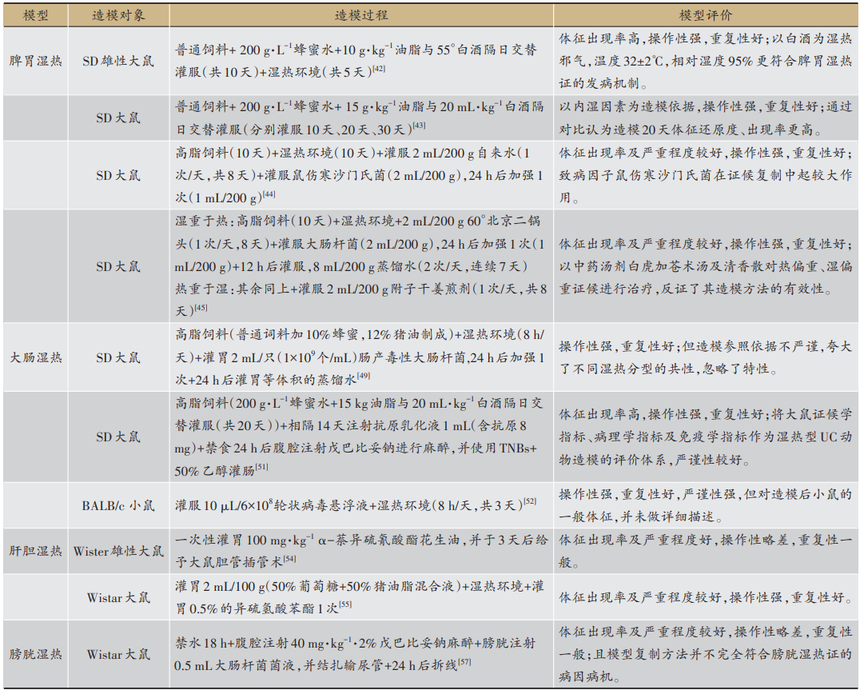
Task: Open citation reference [51]
Action: tap(262, 466)
